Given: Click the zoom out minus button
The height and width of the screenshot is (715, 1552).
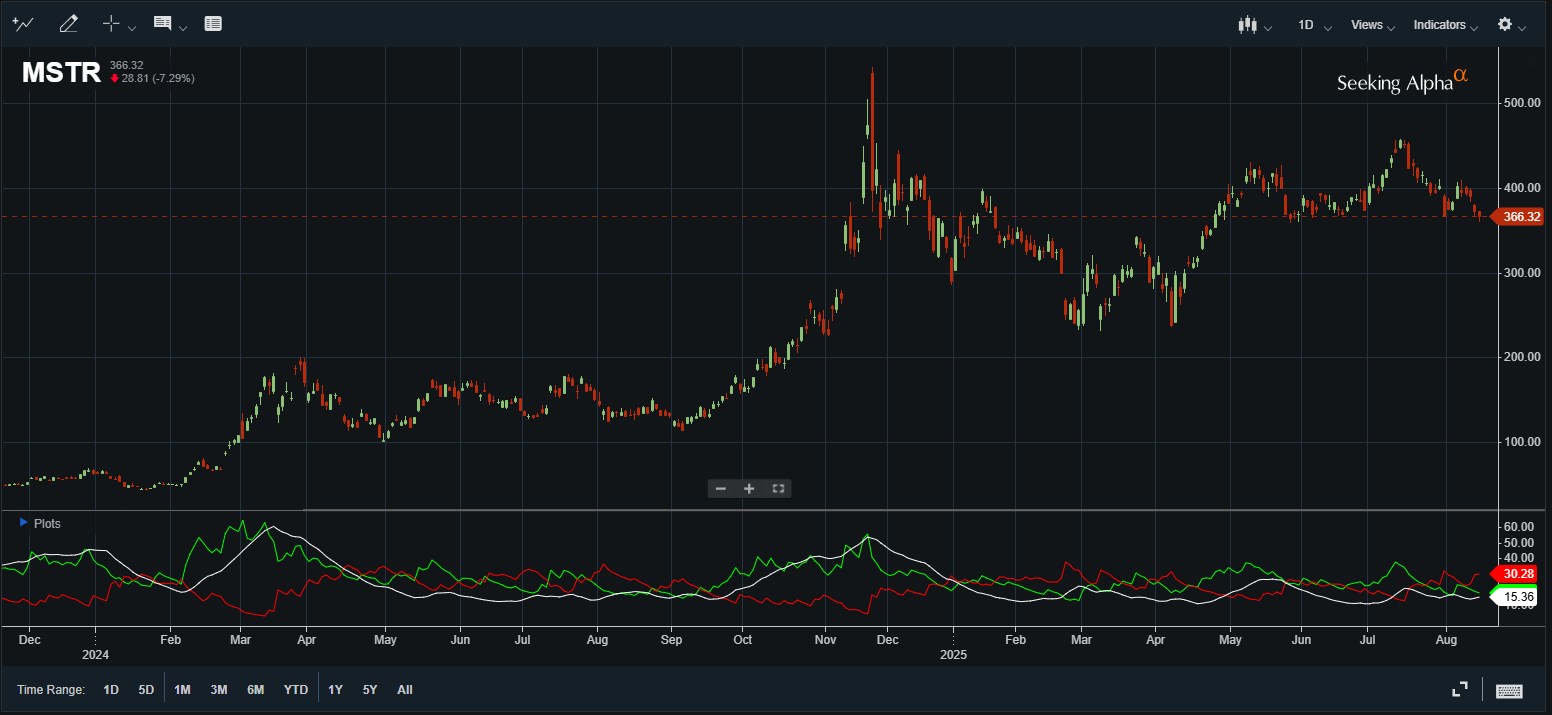Looking at the screenshot, I should tap(721, 488).
